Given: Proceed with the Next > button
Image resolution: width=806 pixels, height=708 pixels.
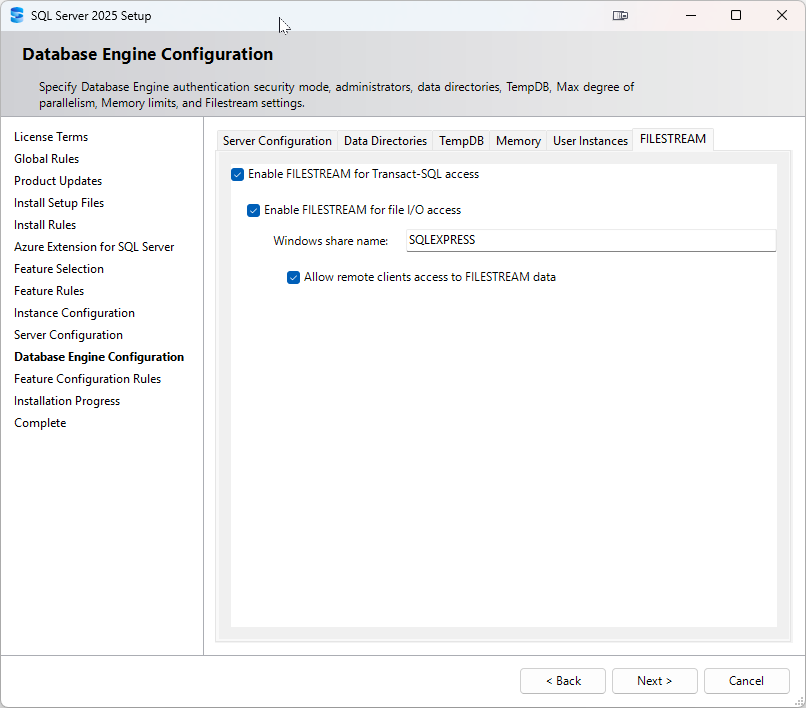Looking at the screenshot, I should [x=654, y=681].
